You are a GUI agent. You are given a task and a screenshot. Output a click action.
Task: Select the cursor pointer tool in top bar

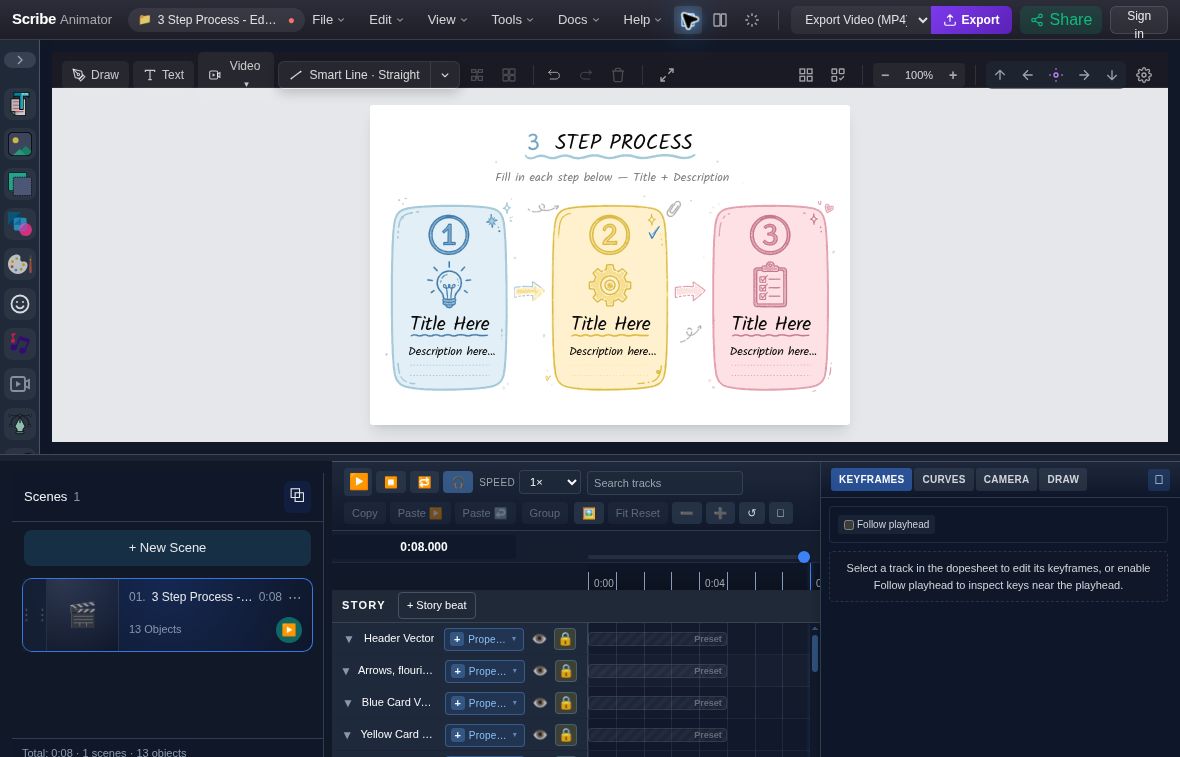point(688,20)
